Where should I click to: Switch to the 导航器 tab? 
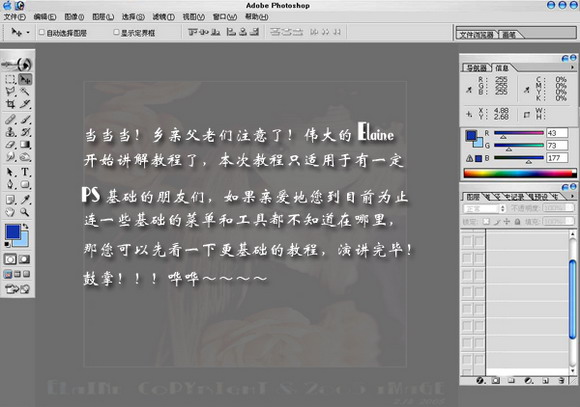pos(476,68)
